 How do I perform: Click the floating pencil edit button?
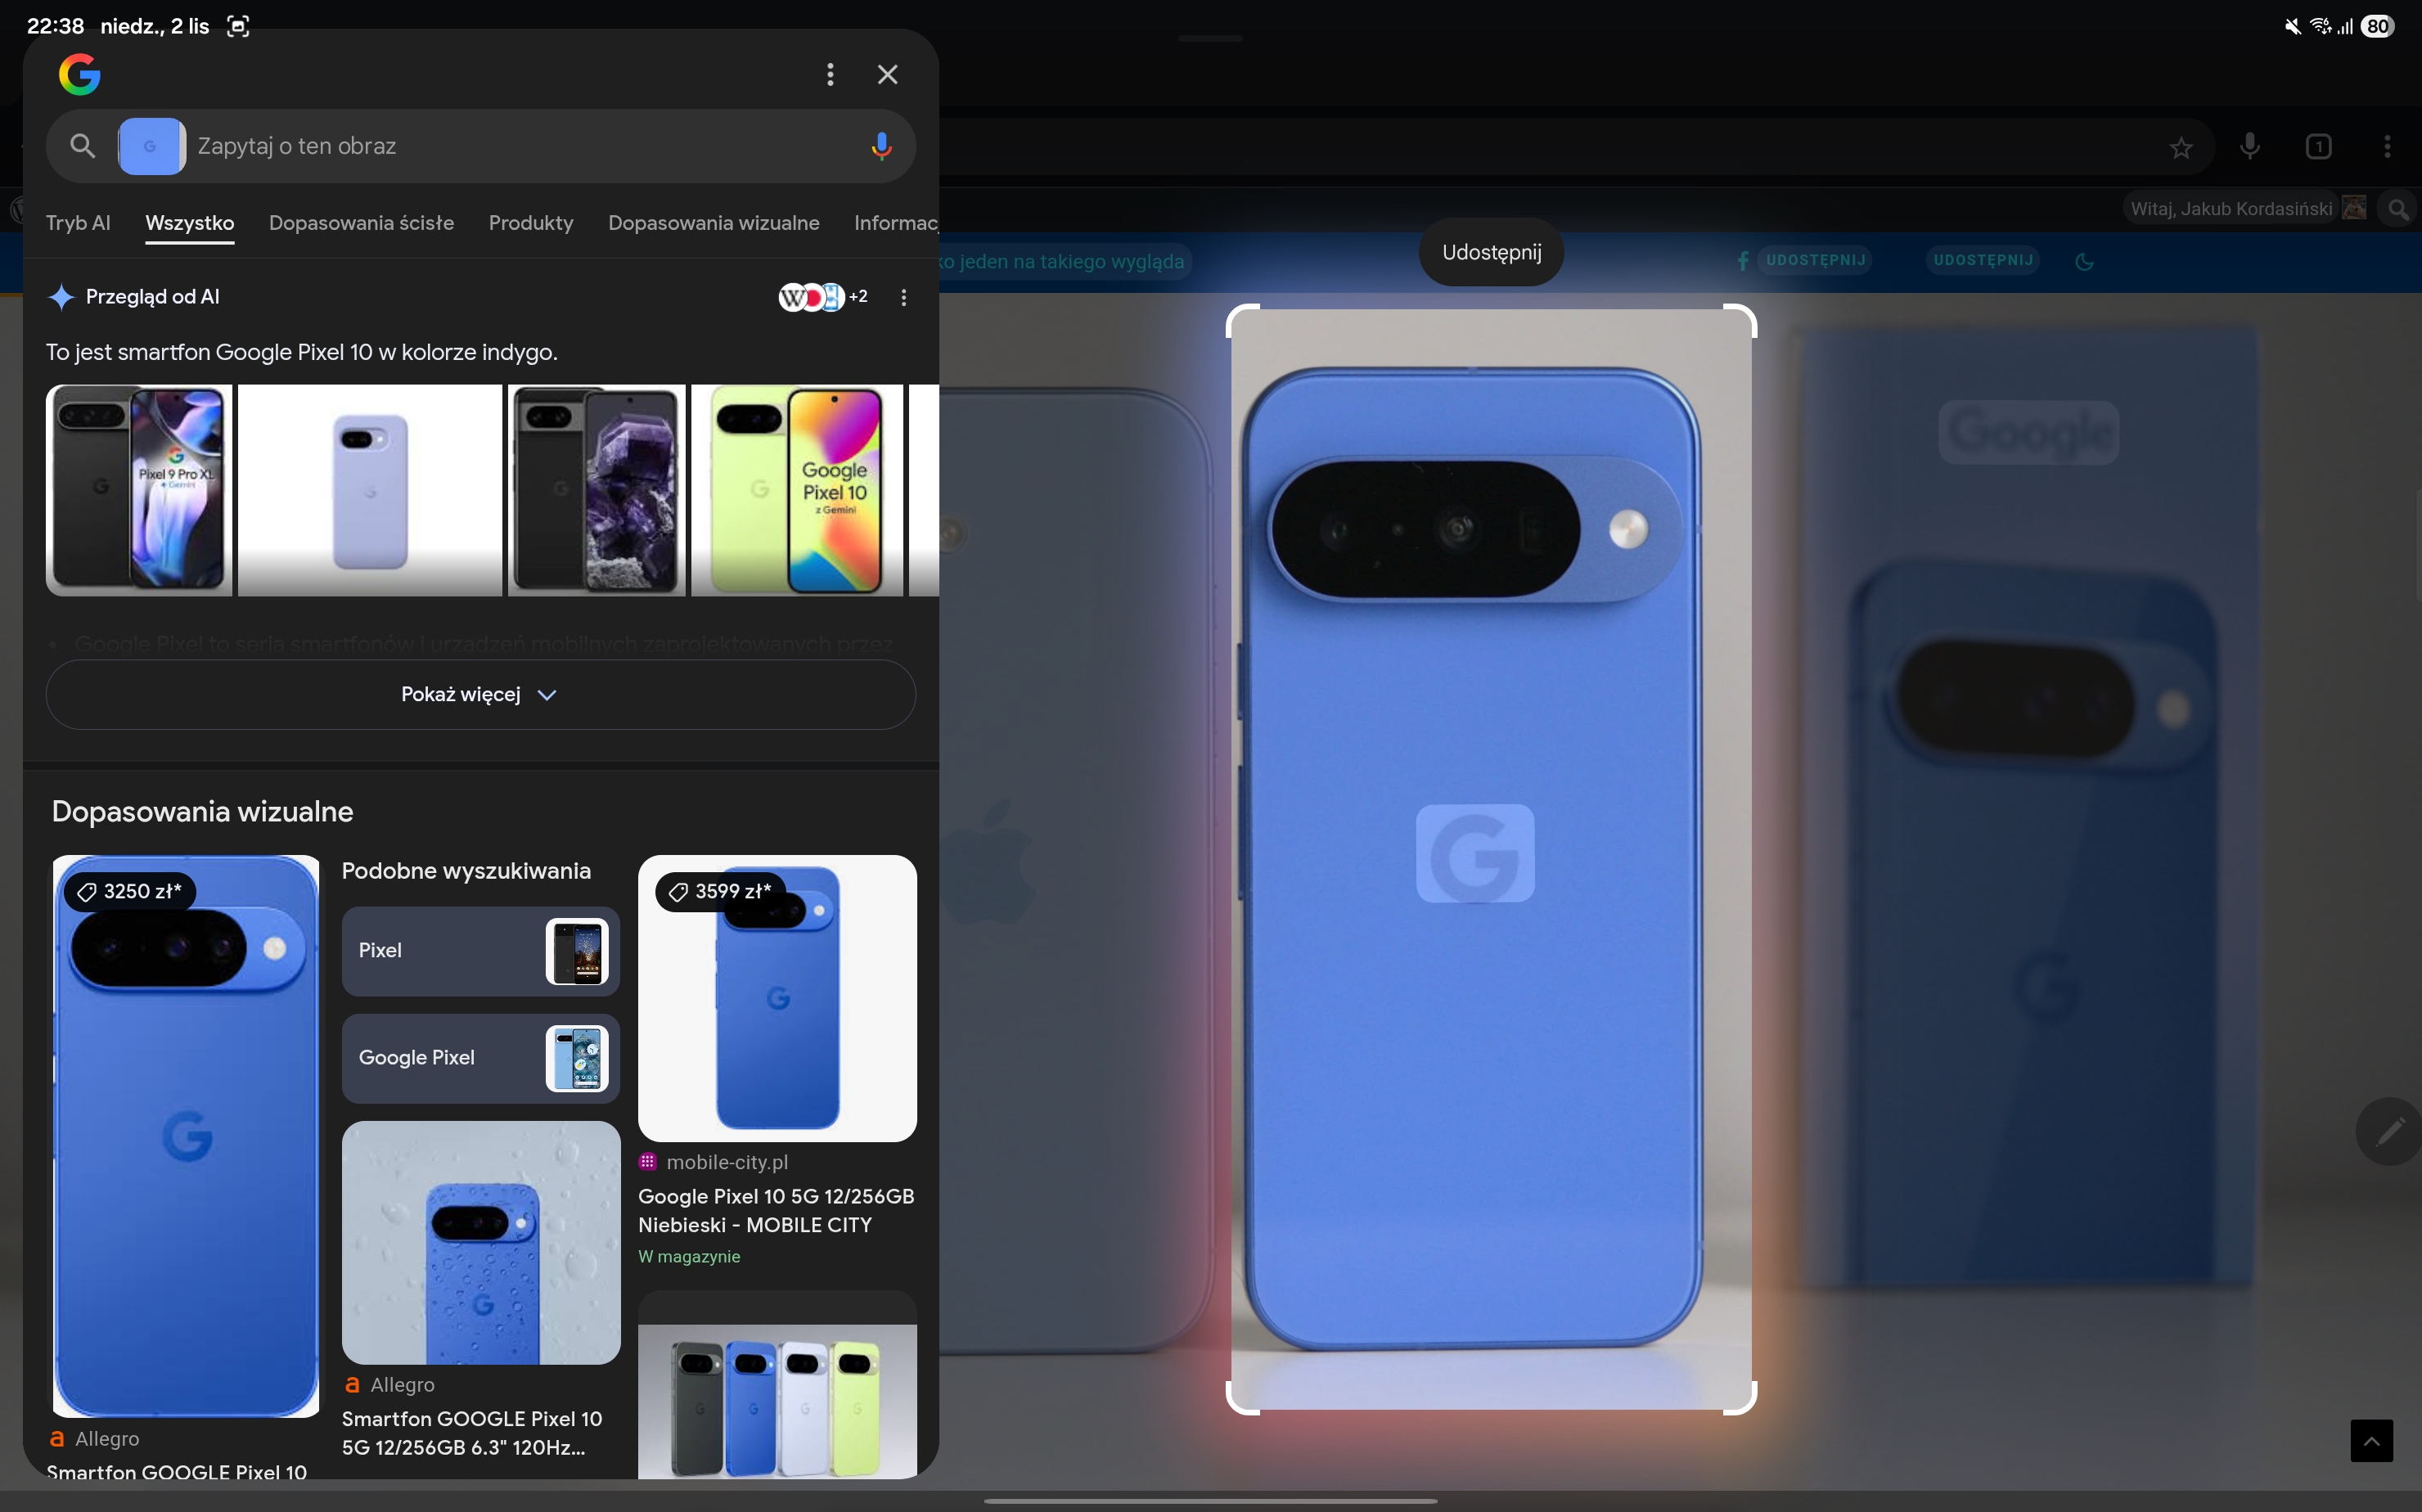[x=2389, y=1131]
